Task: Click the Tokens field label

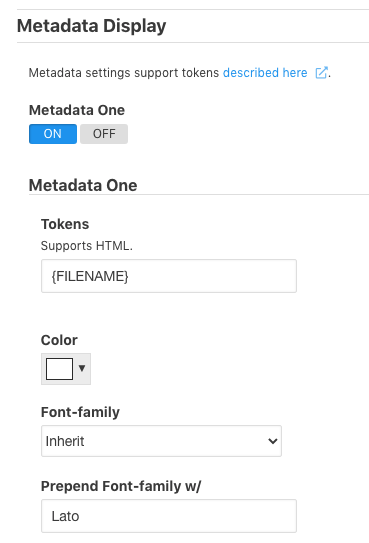Action: 65,224
